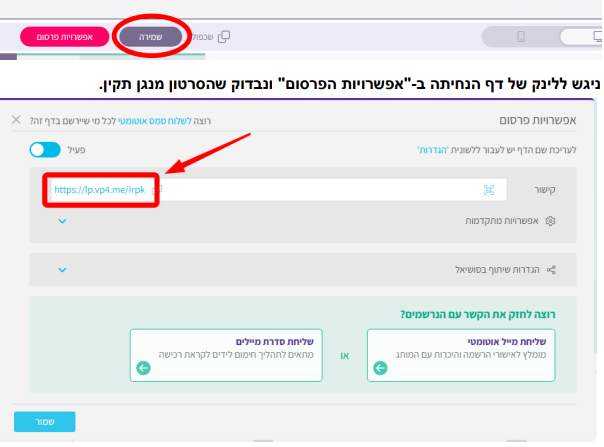The image size is (604, 447).
Task: Close the publish options panel with X
Action: point(15,120)
